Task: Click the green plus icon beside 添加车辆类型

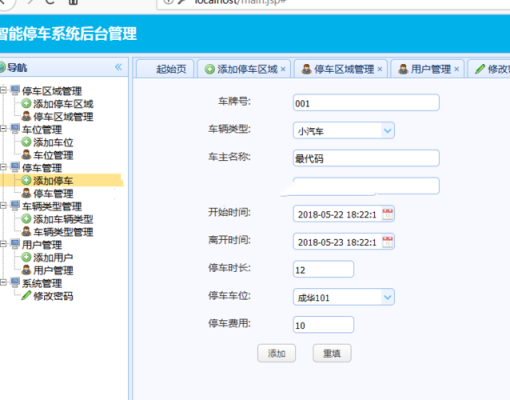Action: coord(26,219)
